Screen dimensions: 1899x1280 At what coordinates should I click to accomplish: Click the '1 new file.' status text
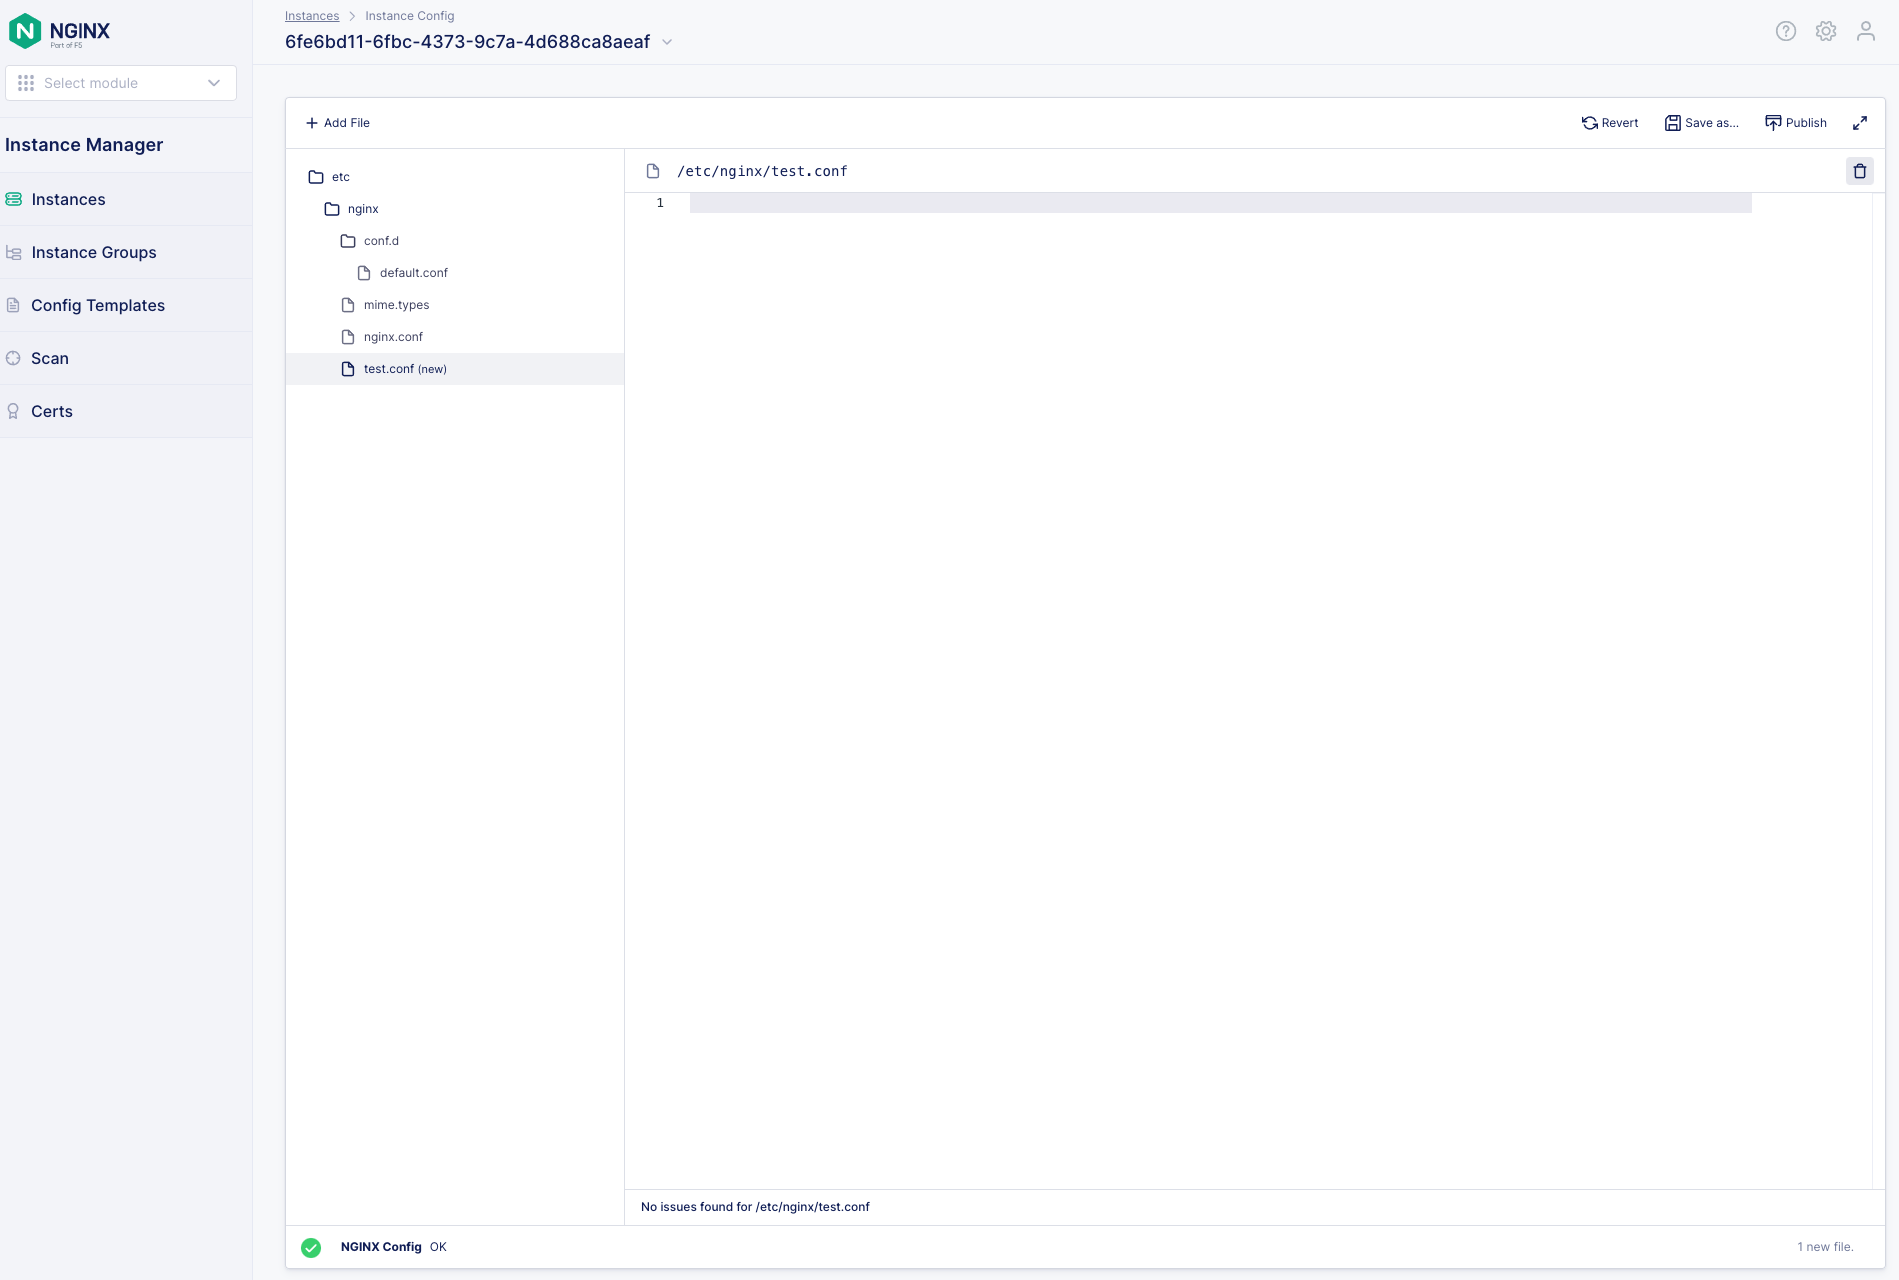coord(1825,1247)
